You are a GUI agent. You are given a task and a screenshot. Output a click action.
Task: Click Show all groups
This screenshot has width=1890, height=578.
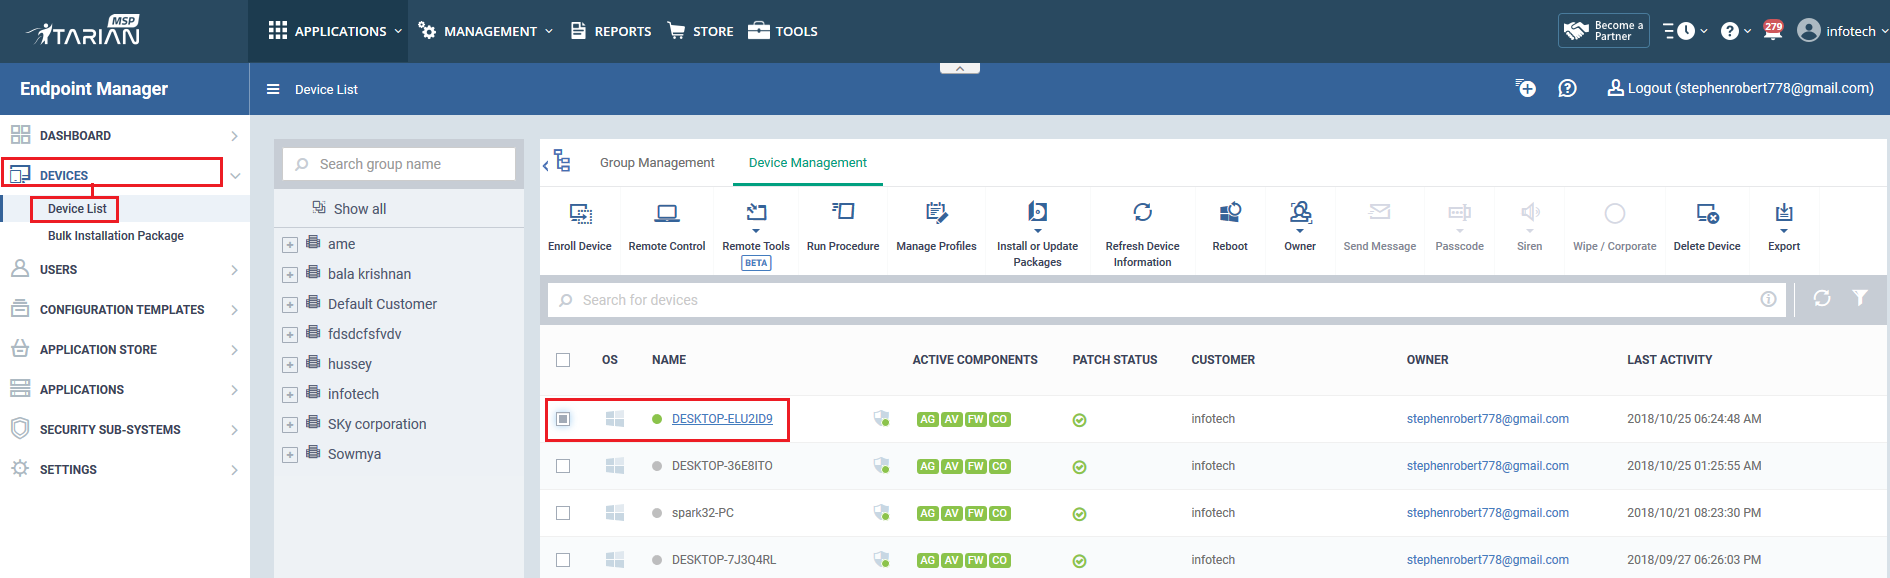(349, 208)
